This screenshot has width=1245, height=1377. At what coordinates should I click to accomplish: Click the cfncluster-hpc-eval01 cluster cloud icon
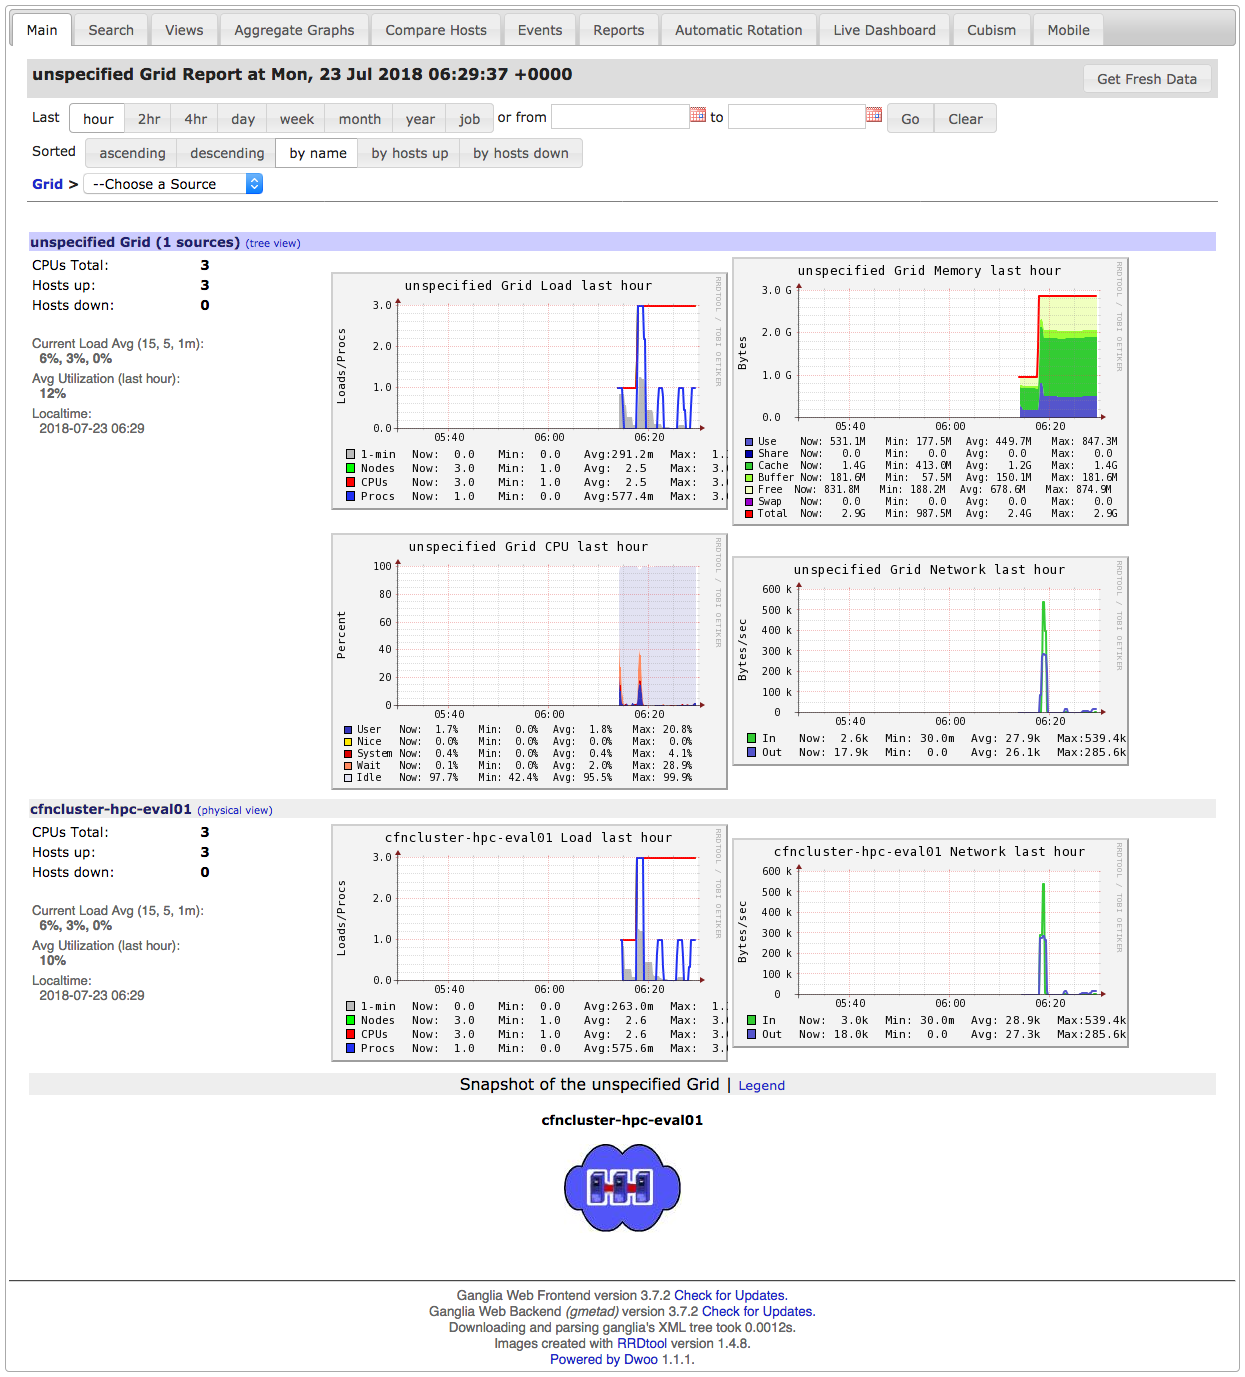[622, 1186]
